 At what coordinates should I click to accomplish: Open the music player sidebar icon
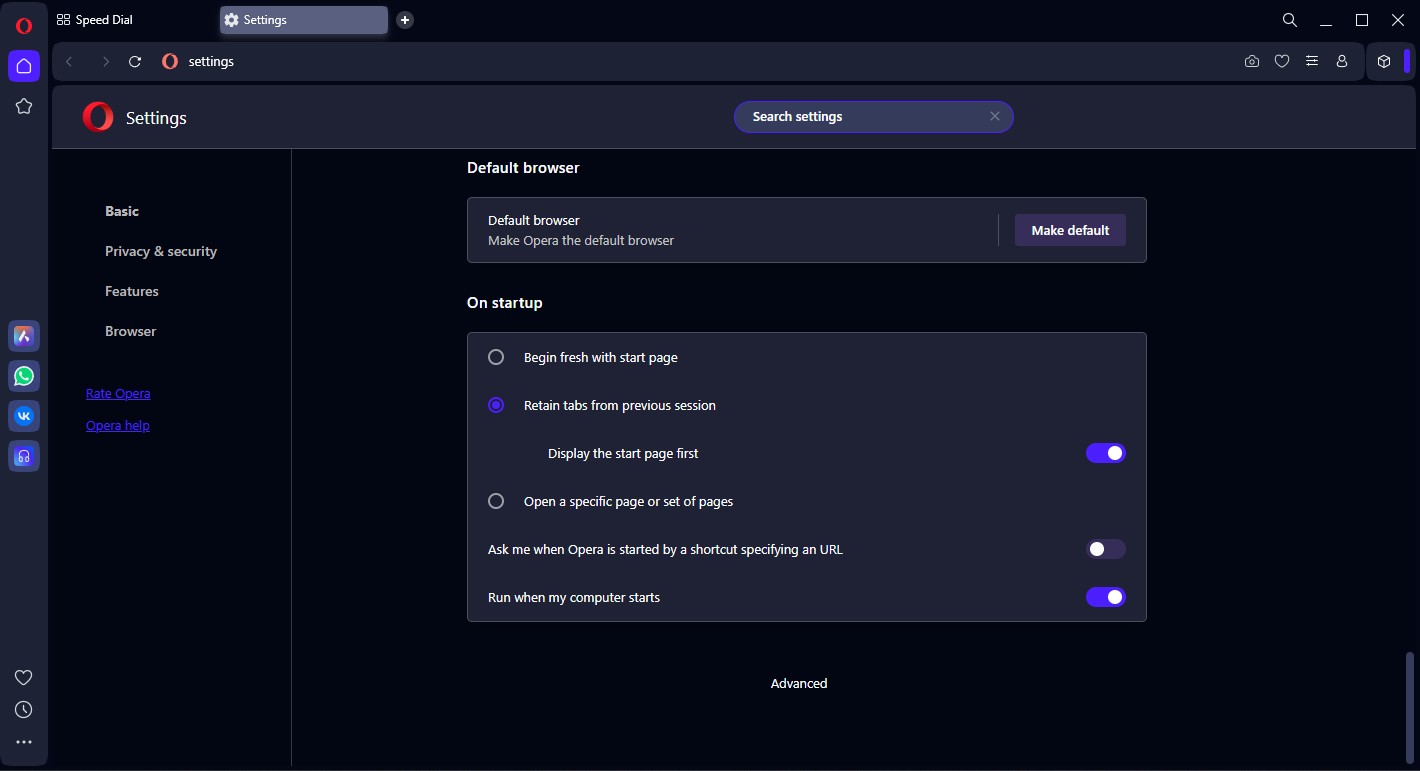[24, 456]
